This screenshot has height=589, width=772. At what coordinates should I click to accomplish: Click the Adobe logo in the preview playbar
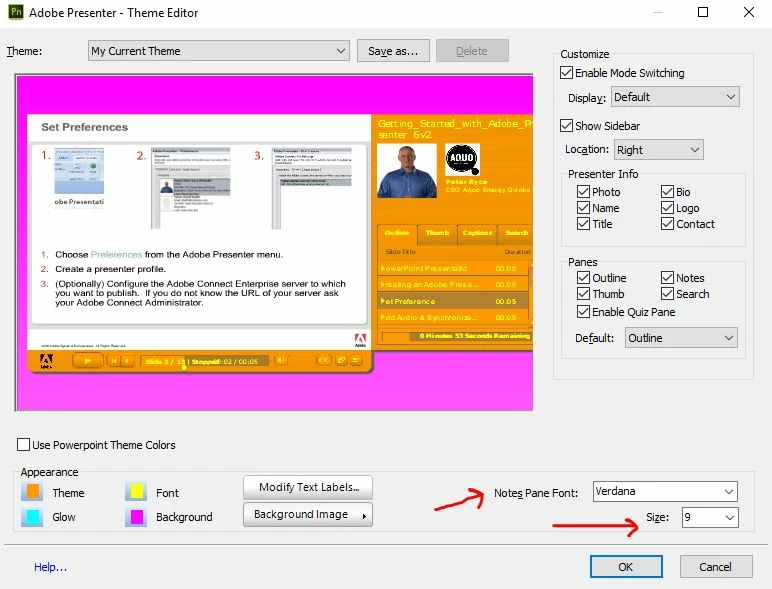click(46, 361)
